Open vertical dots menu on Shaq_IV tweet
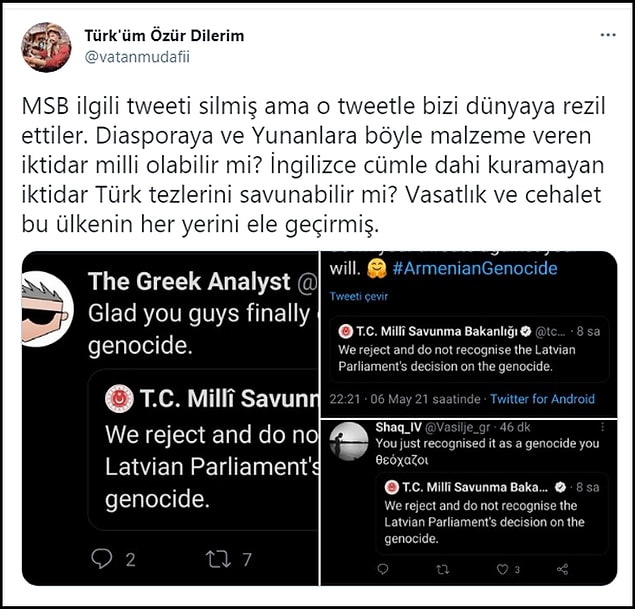This screenshot has height=609, width=635. (603, 427)
